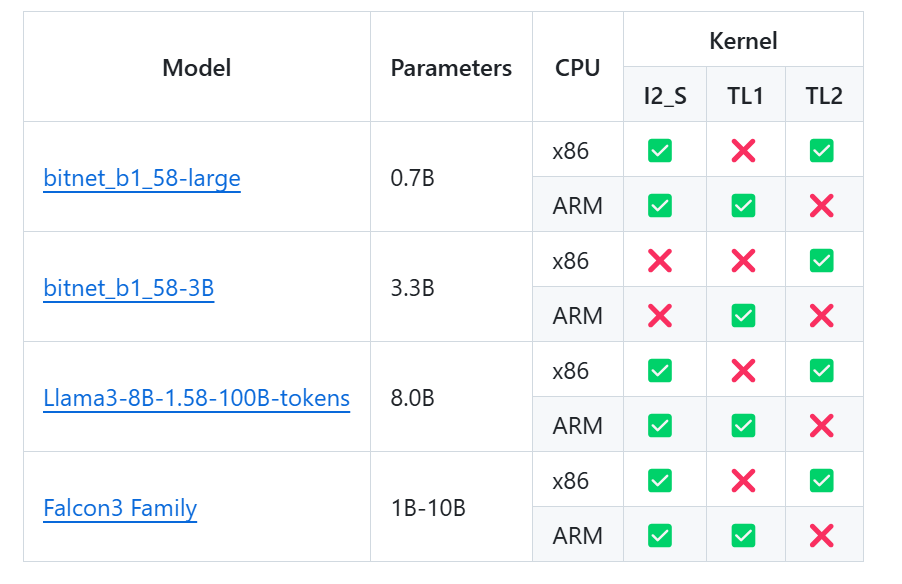Open the bitnet_b1_58-large model link
Screen dimensions: 902x584
(142, 178)
